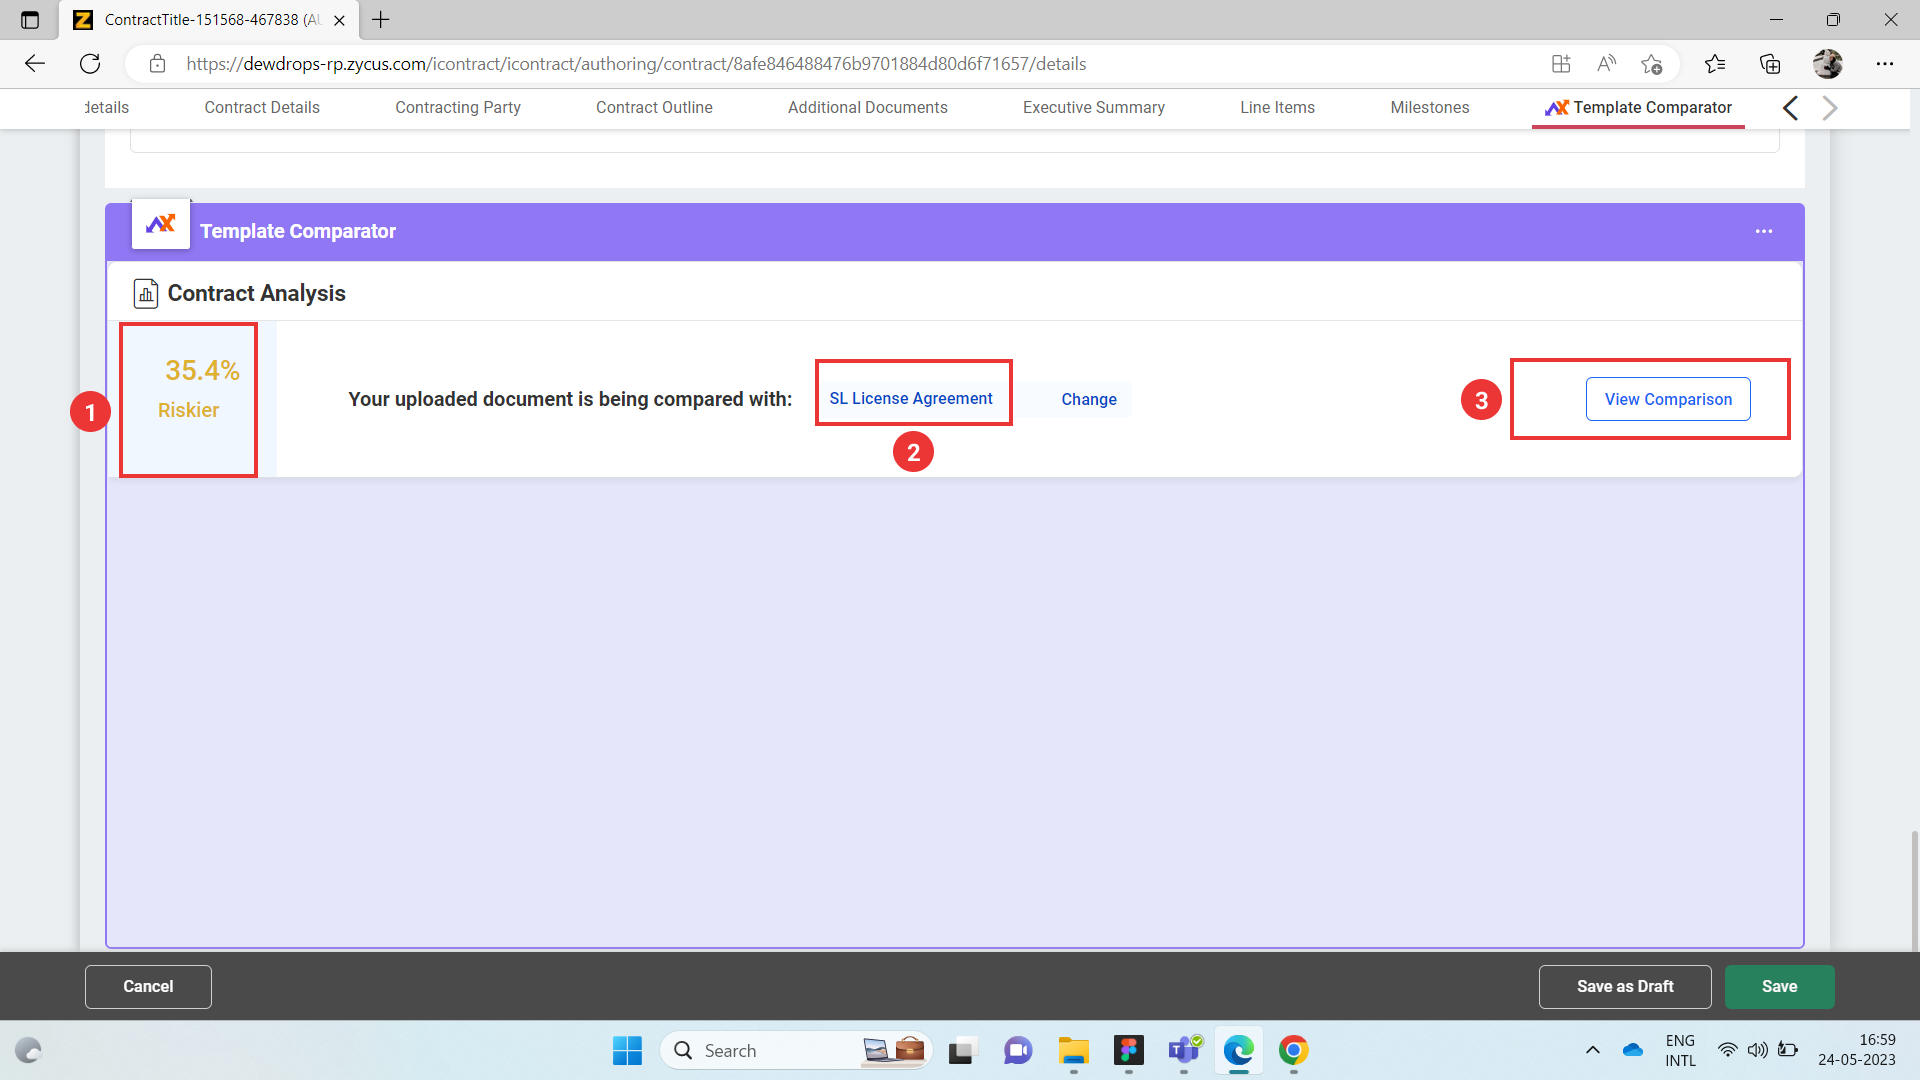Click Change to pick another template
The height and width of the screenshot is (1080, 1920).
[x=1088, y=399]
